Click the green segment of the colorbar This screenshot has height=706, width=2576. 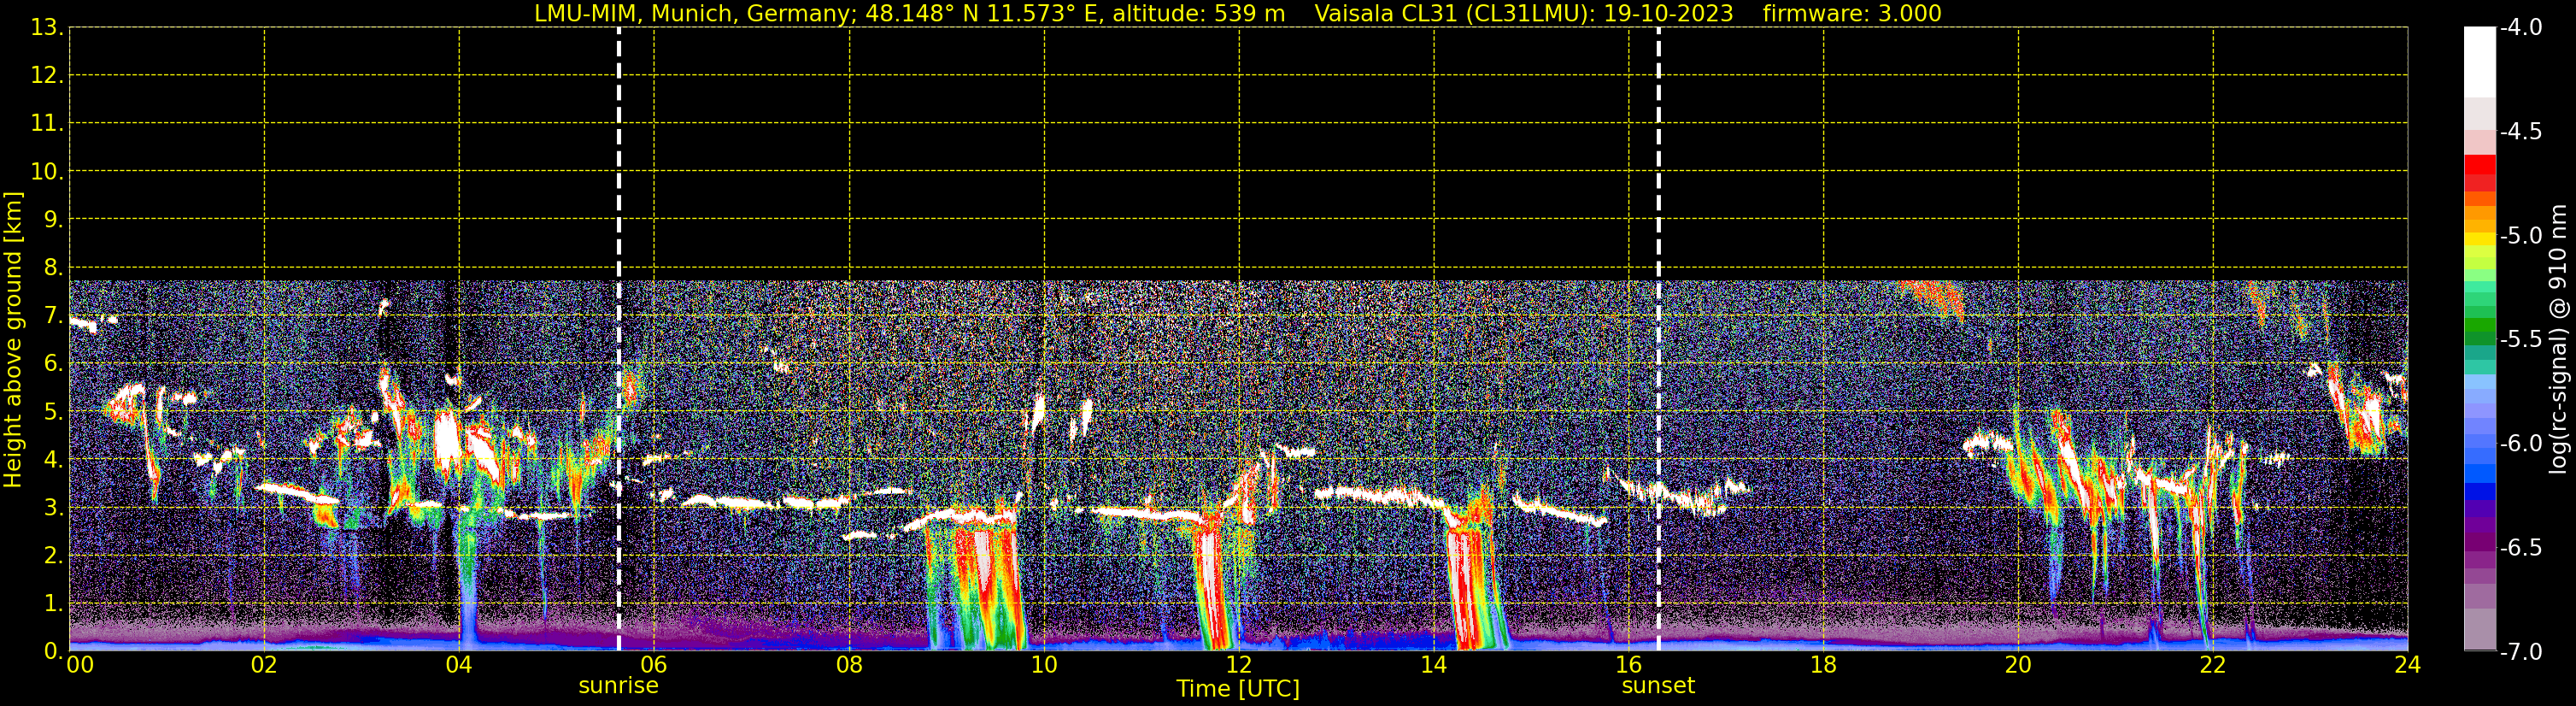click(2479, 325)
